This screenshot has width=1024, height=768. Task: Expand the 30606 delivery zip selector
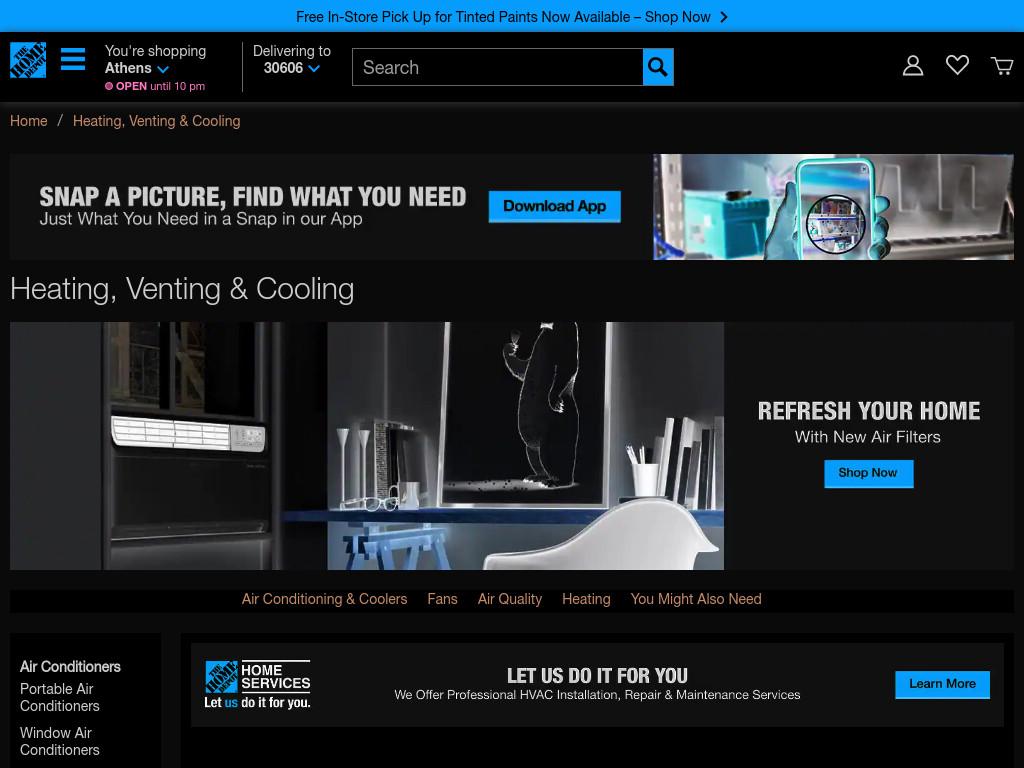pyautogui.click(x=291, y=68)
